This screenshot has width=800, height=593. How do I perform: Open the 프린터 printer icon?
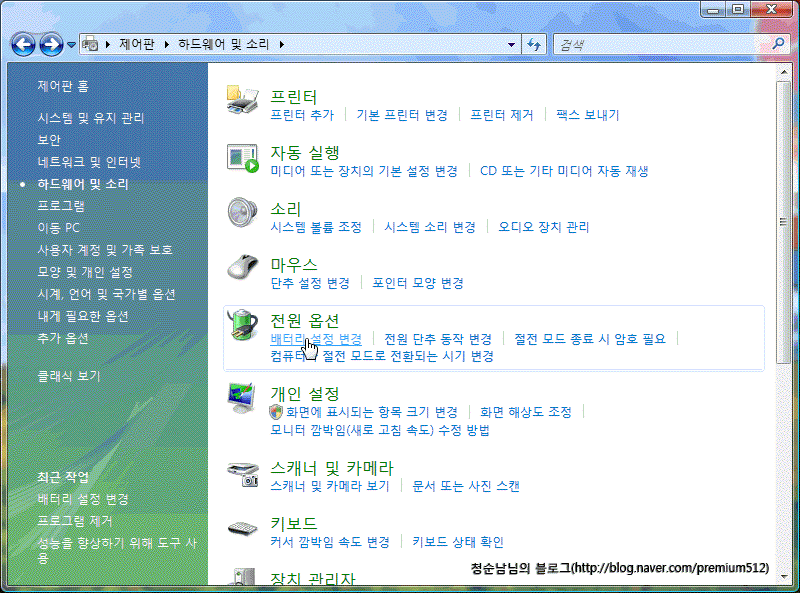click(242, 100)
